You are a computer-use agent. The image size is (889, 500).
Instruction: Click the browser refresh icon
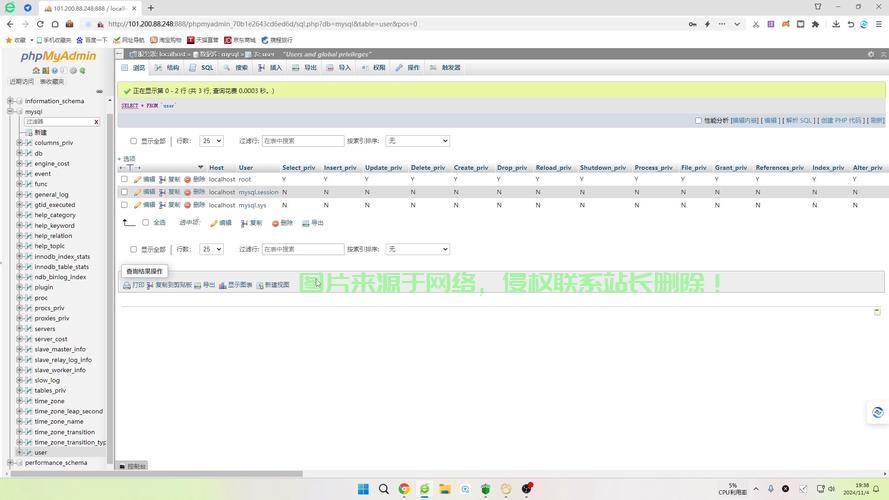40,24
